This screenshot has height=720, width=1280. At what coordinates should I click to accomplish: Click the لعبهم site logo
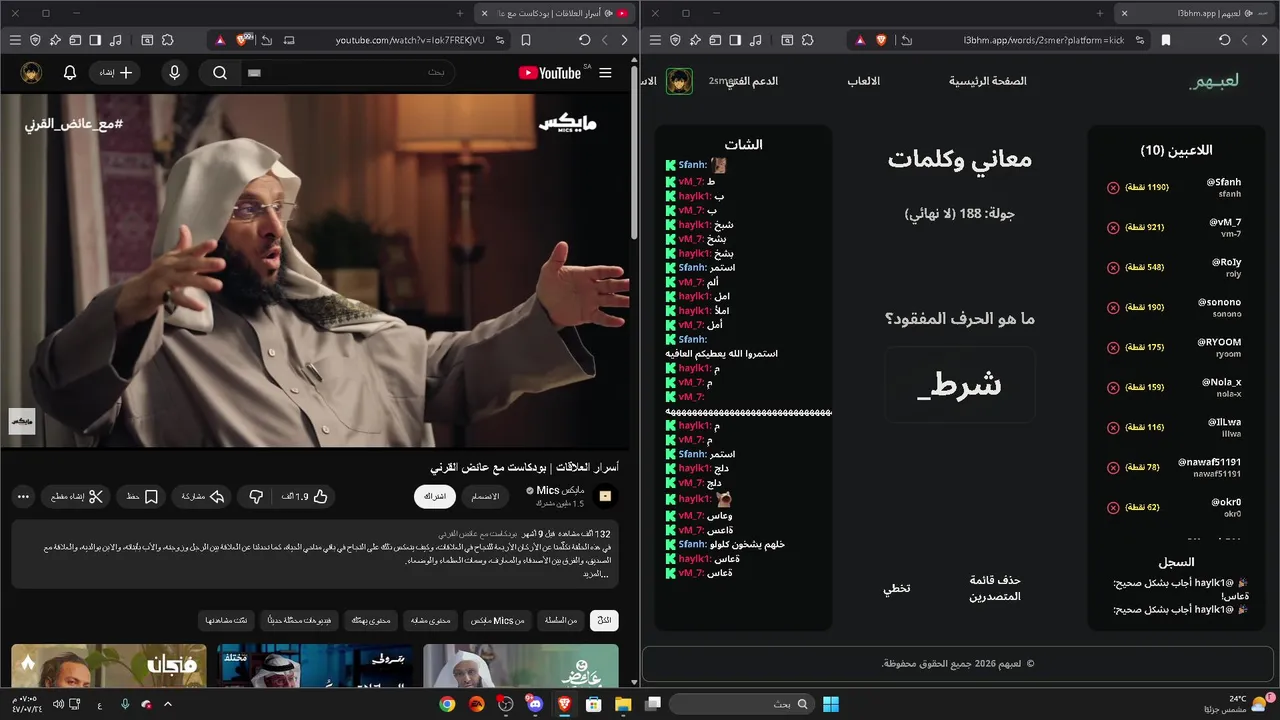pyautogui.click(x=1214, y=81)
